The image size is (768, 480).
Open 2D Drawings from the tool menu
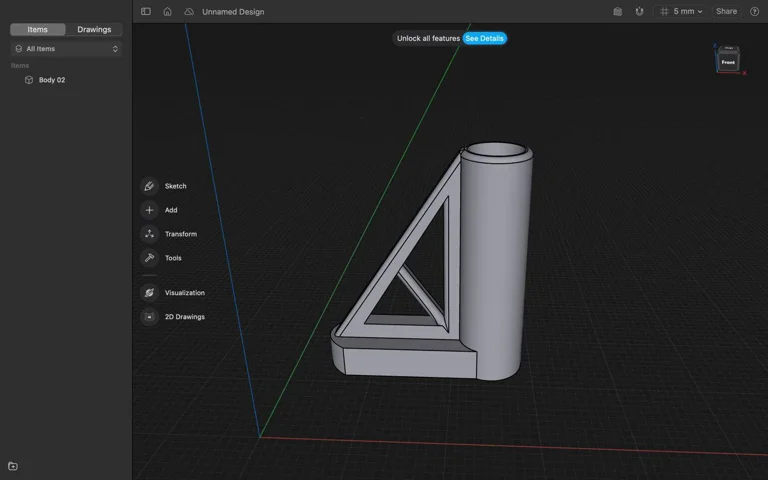point(150,317)
